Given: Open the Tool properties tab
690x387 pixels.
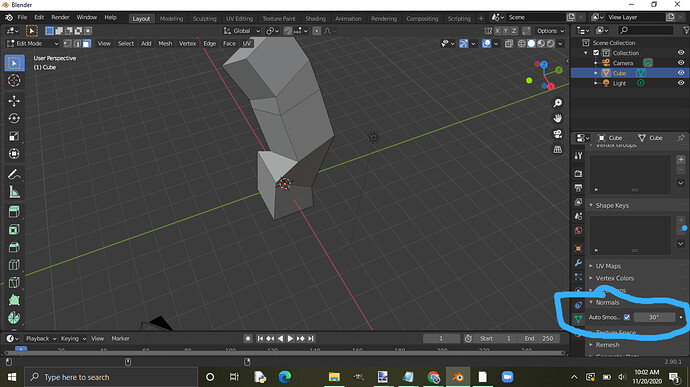Looking at the screenshot, I should pos(578,156).
